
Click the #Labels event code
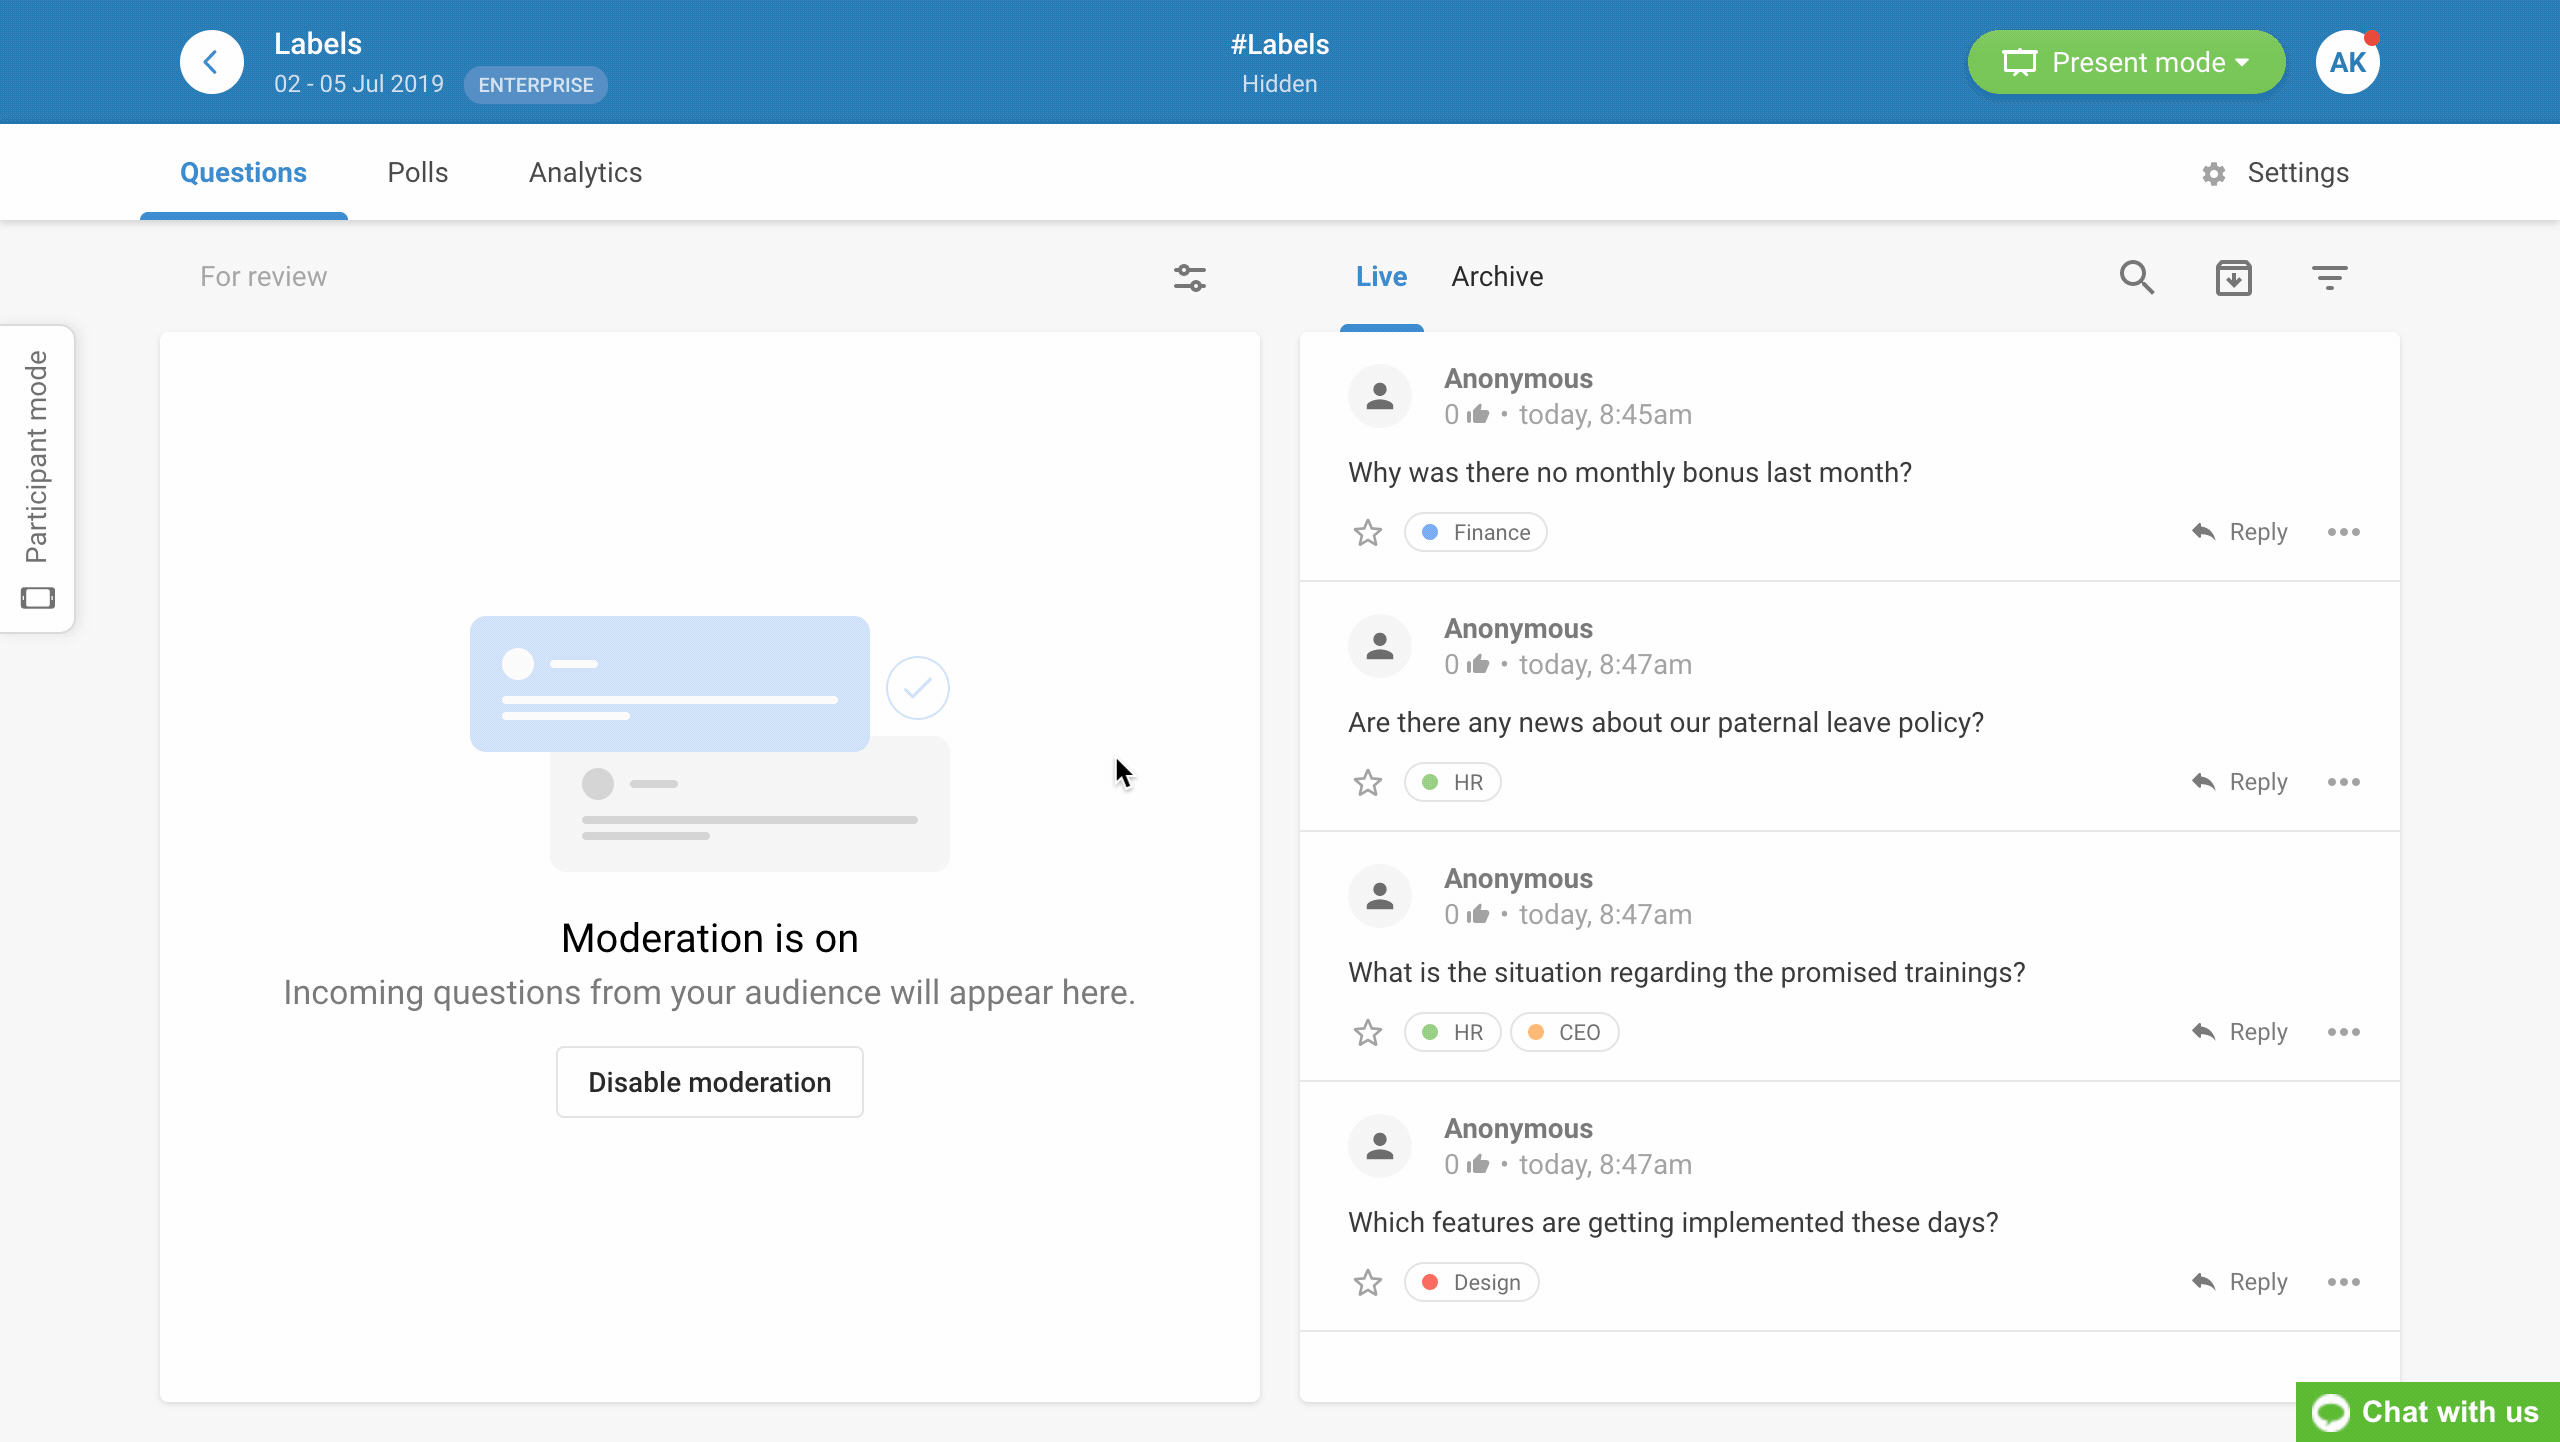tap(1279, 45)
